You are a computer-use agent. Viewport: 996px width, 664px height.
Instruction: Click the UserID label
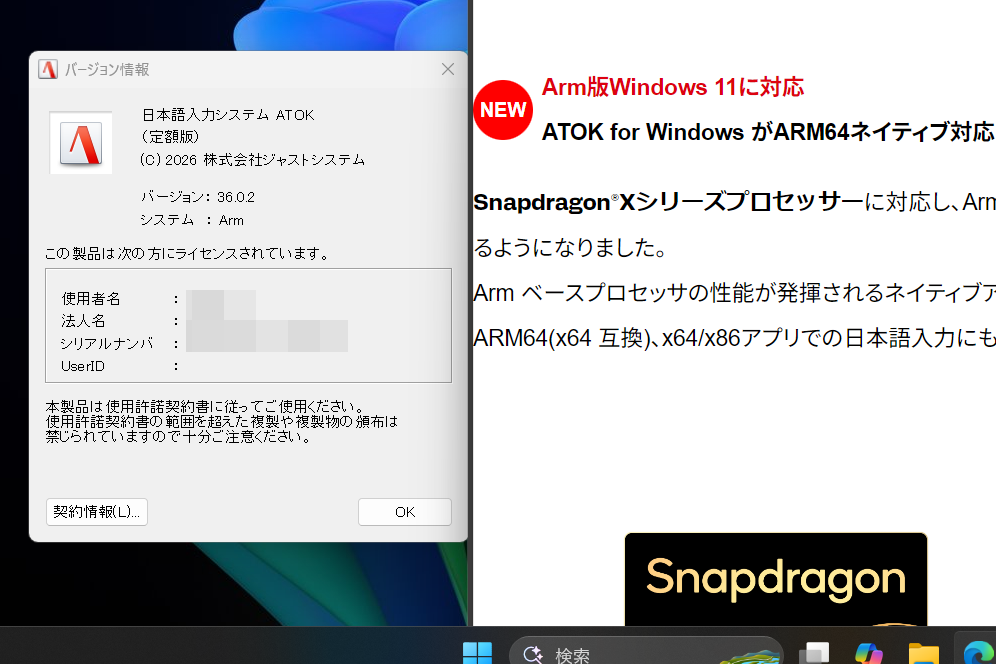click(83, 366)
